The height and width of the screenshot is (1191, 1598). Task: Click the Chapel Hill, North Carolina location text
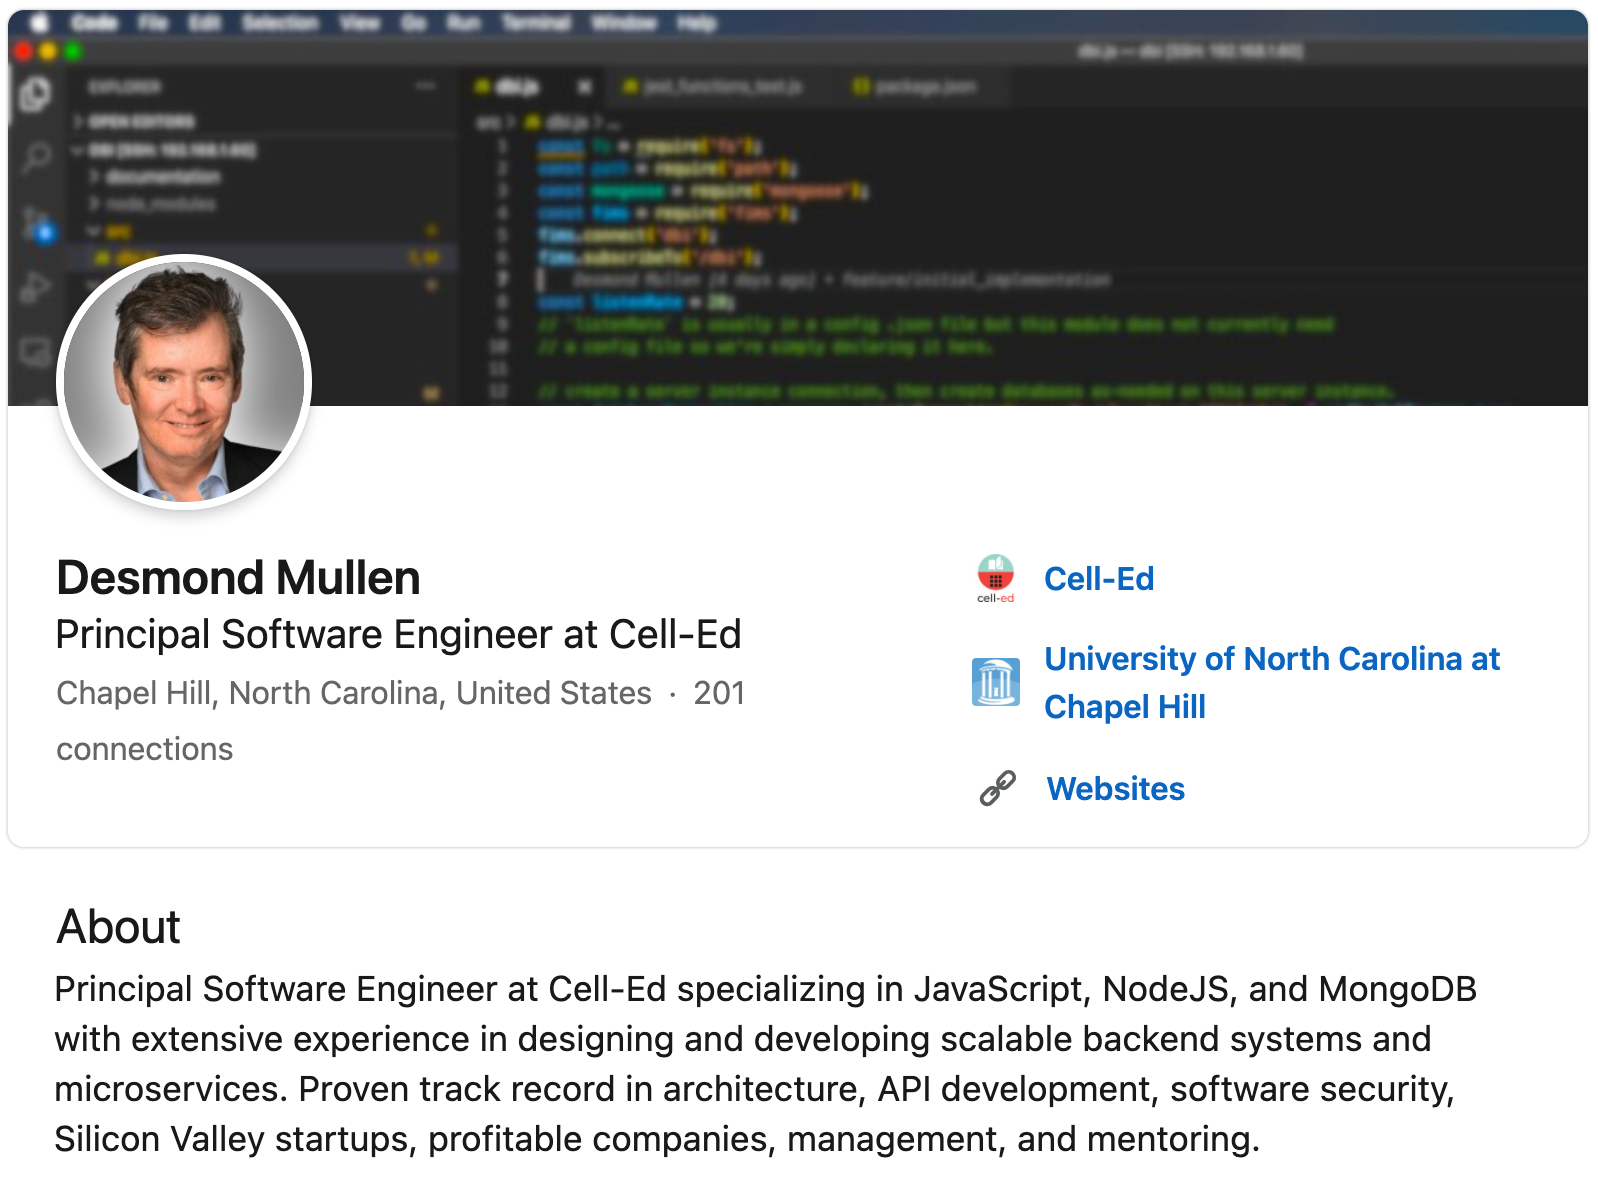pos(354,693)
